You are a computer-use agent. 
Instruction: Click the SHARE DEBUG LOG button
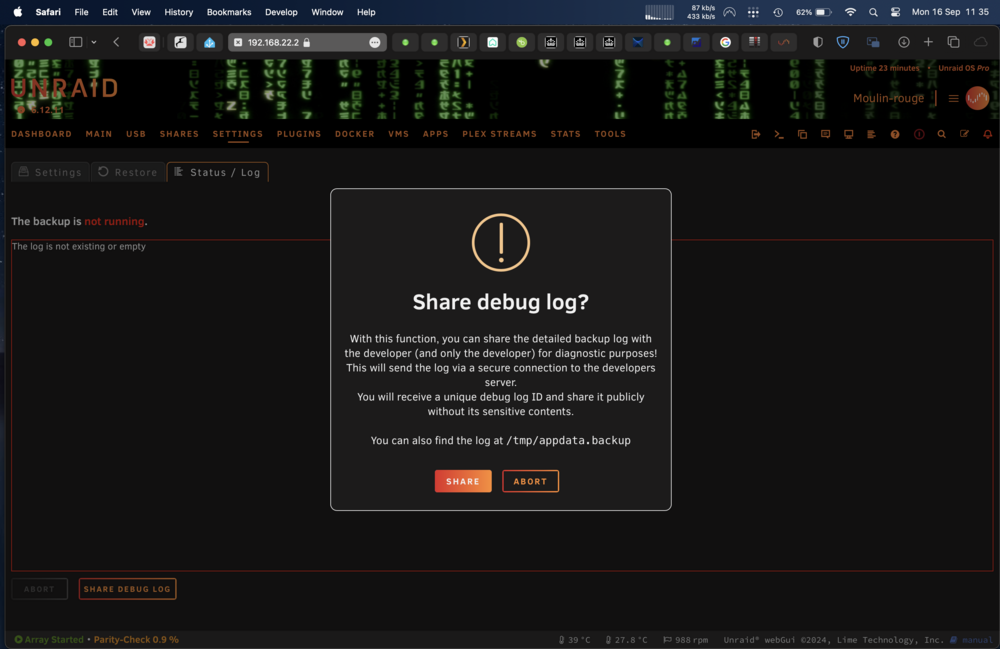click(128, 589)
